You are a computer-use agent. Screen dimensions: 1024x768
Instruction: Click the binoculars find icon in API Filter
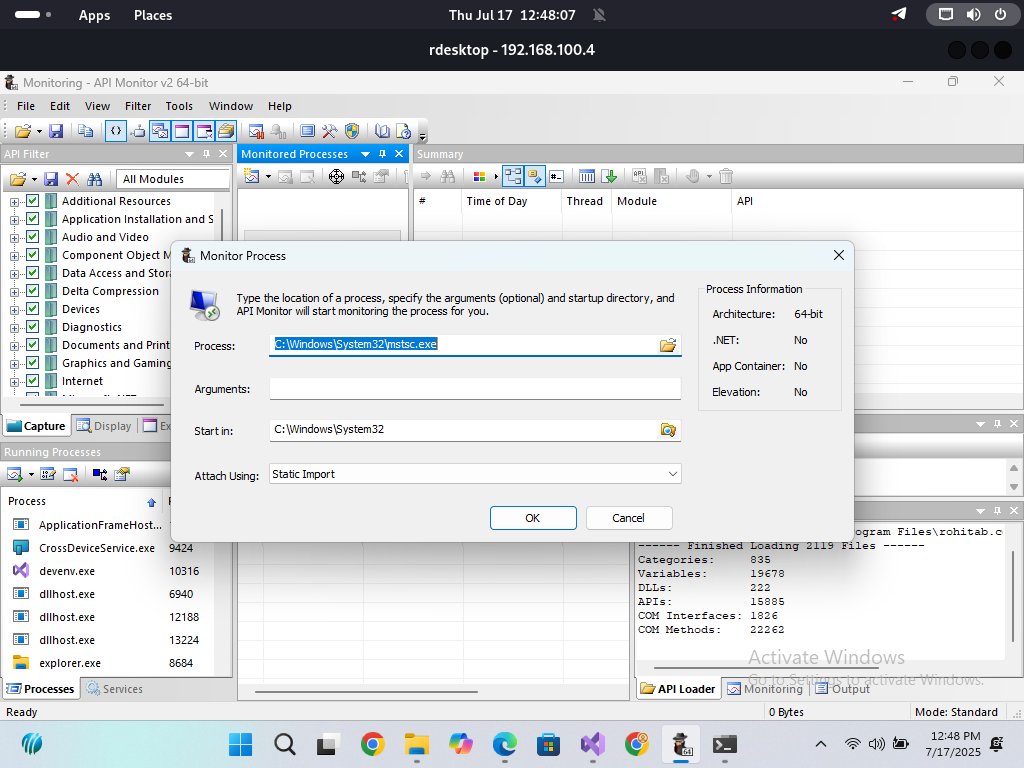point(95,179)
